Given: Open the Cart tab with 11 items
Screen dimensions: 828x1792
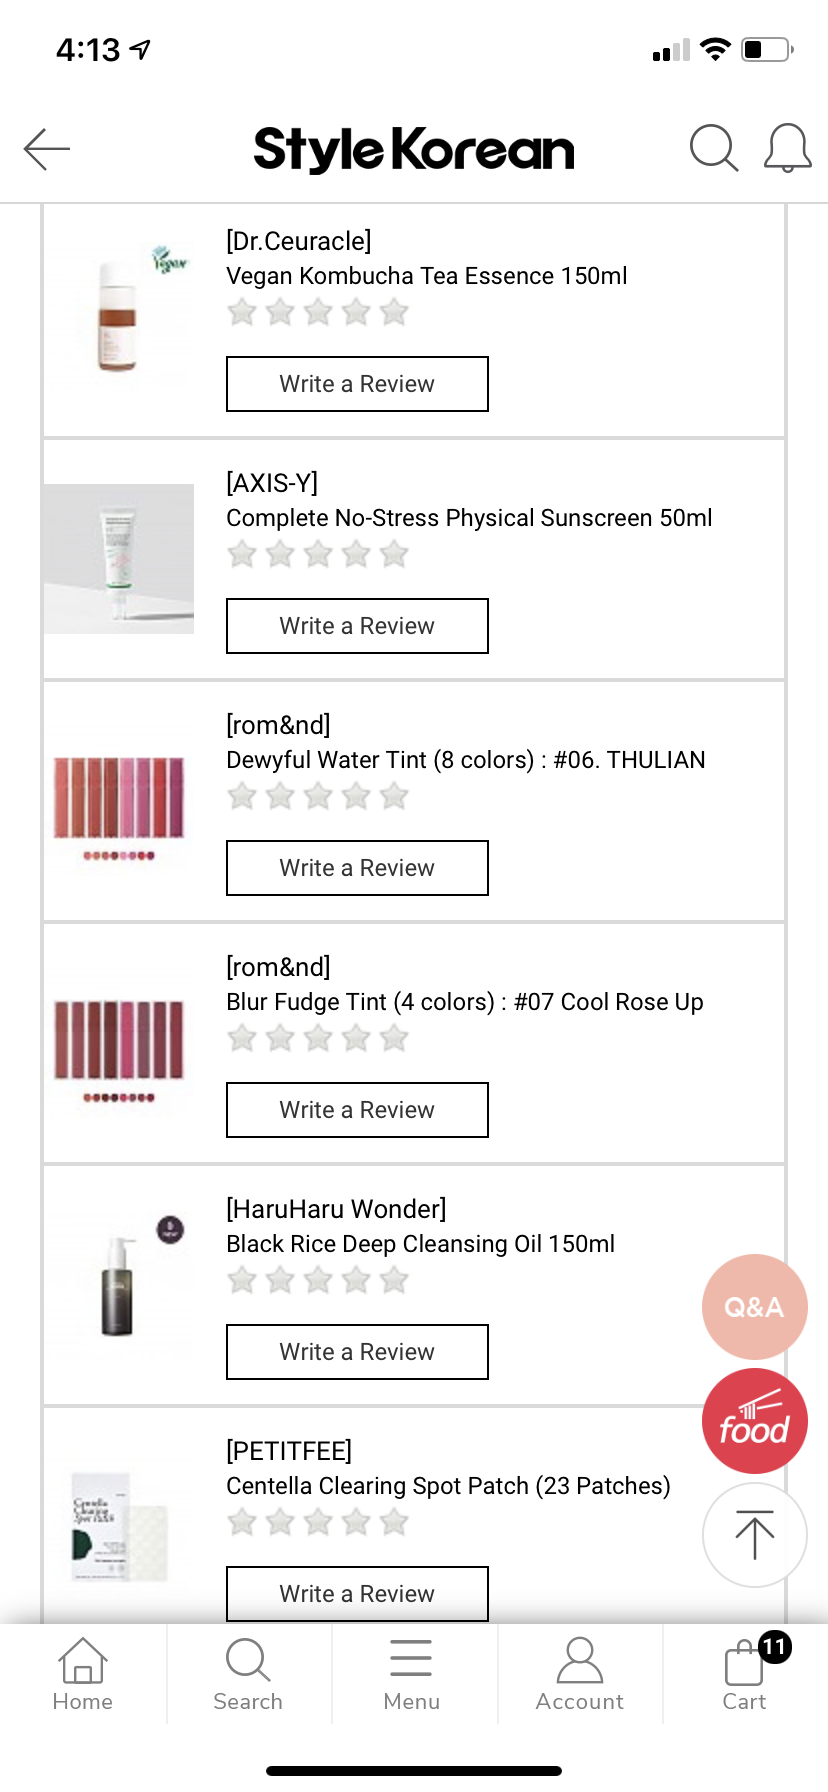Looking at the screenshot, I should [x=746, y=1674].
